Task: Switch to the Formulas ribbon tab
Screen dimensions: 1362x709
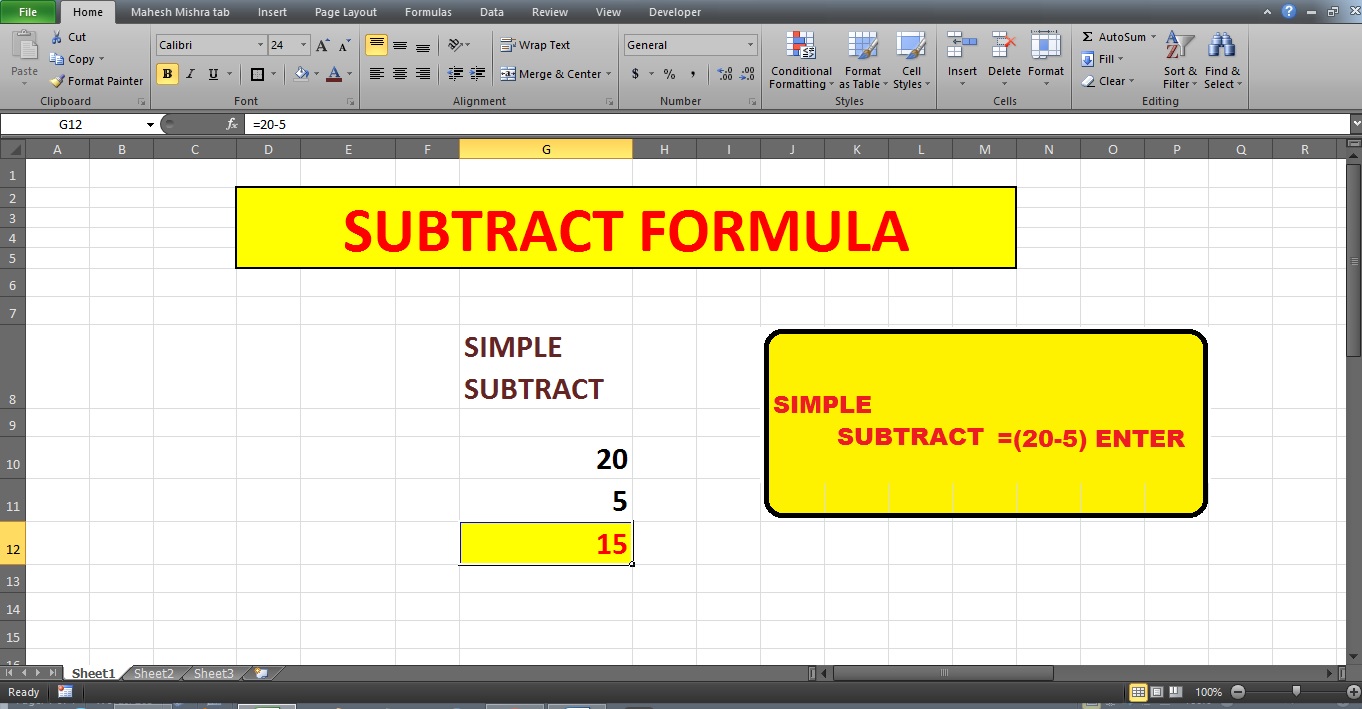Action: [x=428, y=12]
